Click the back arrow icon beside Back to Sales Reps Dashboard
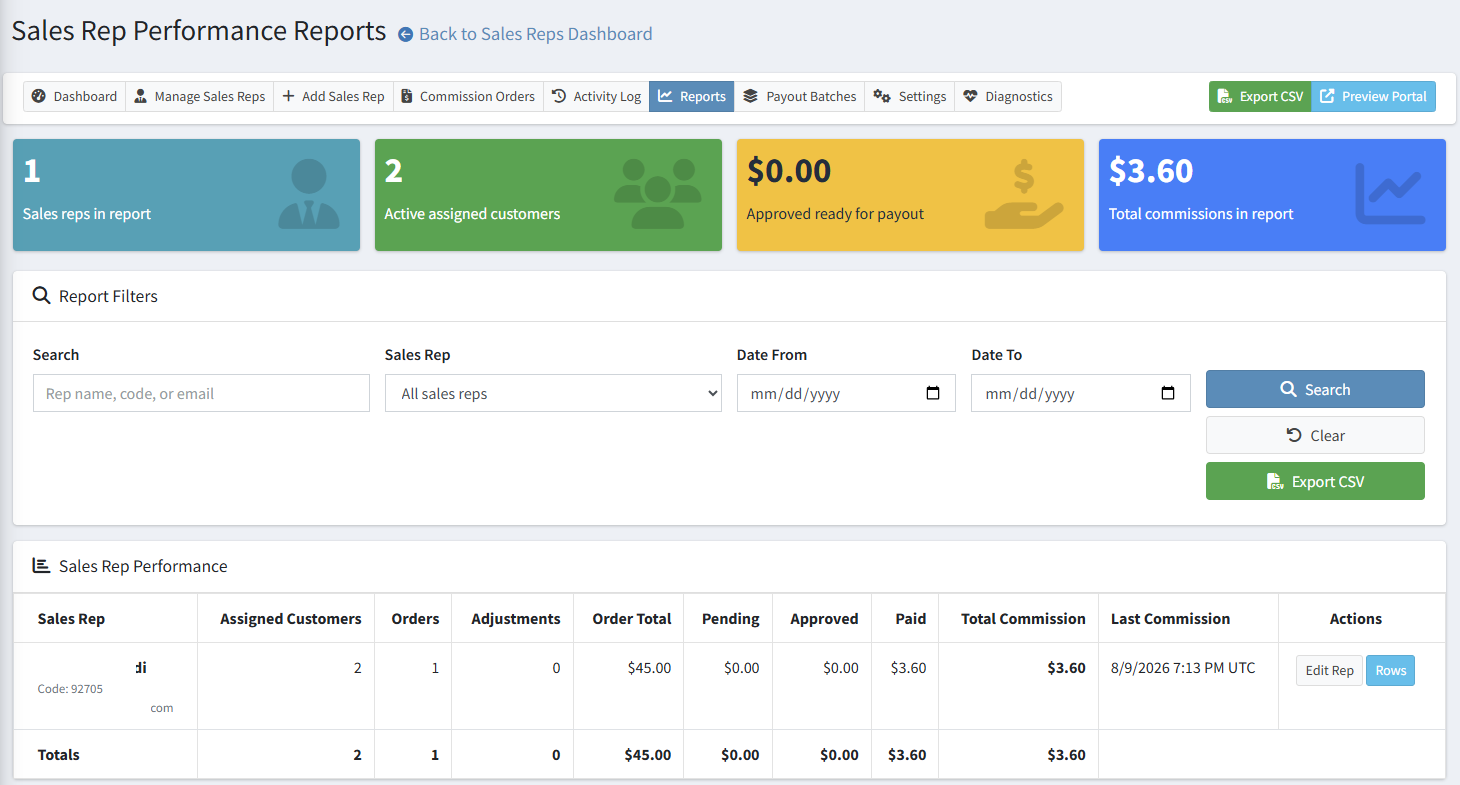1460x785 pixels. pyautogui.click(x=405, y=34)
